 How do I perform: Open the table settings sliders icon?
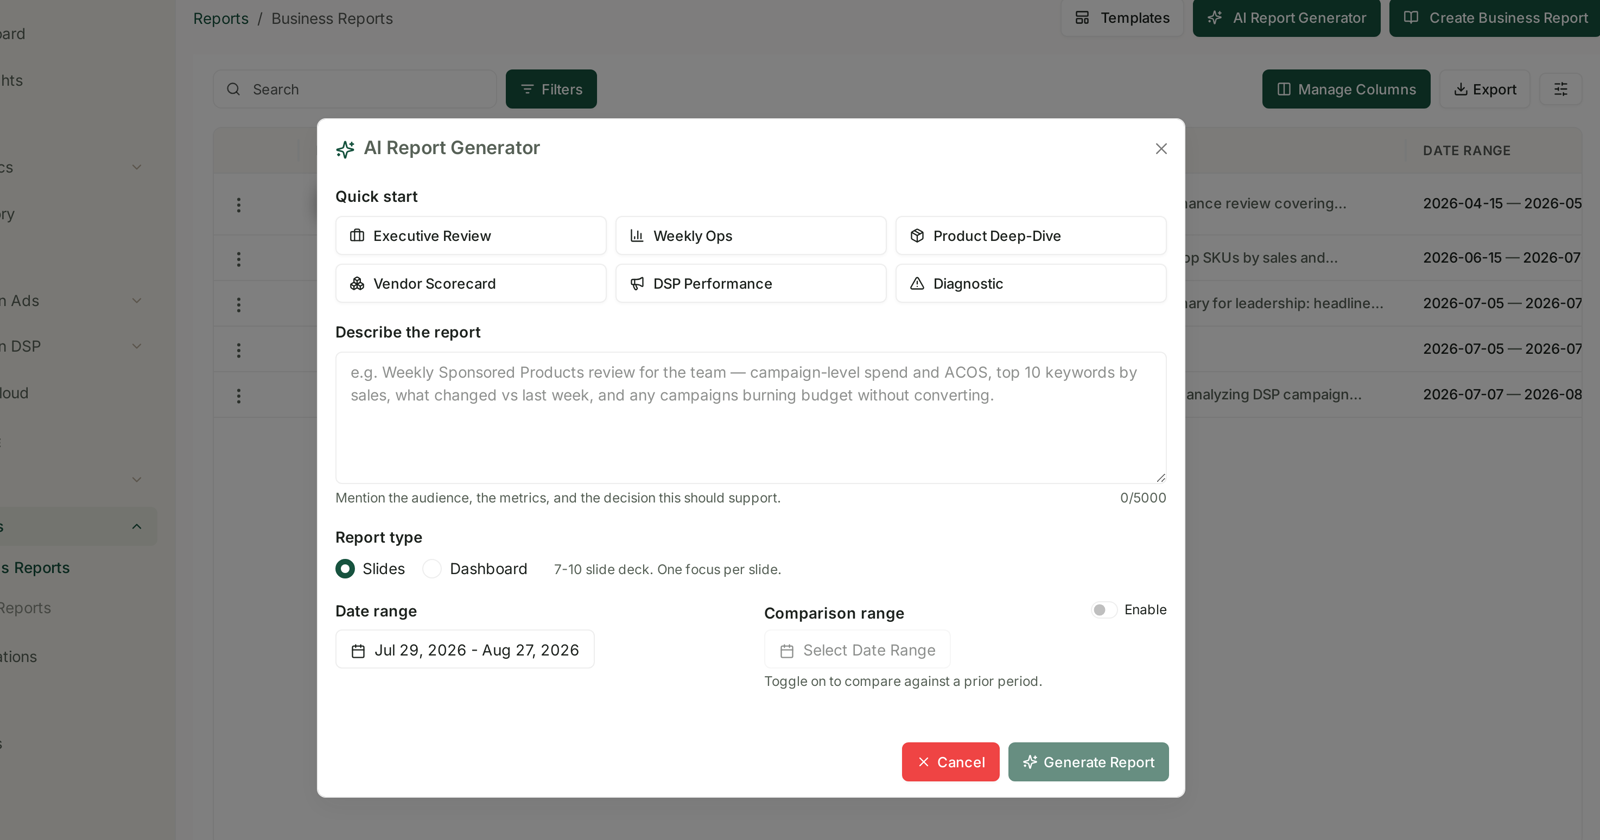coord(1561,89)
